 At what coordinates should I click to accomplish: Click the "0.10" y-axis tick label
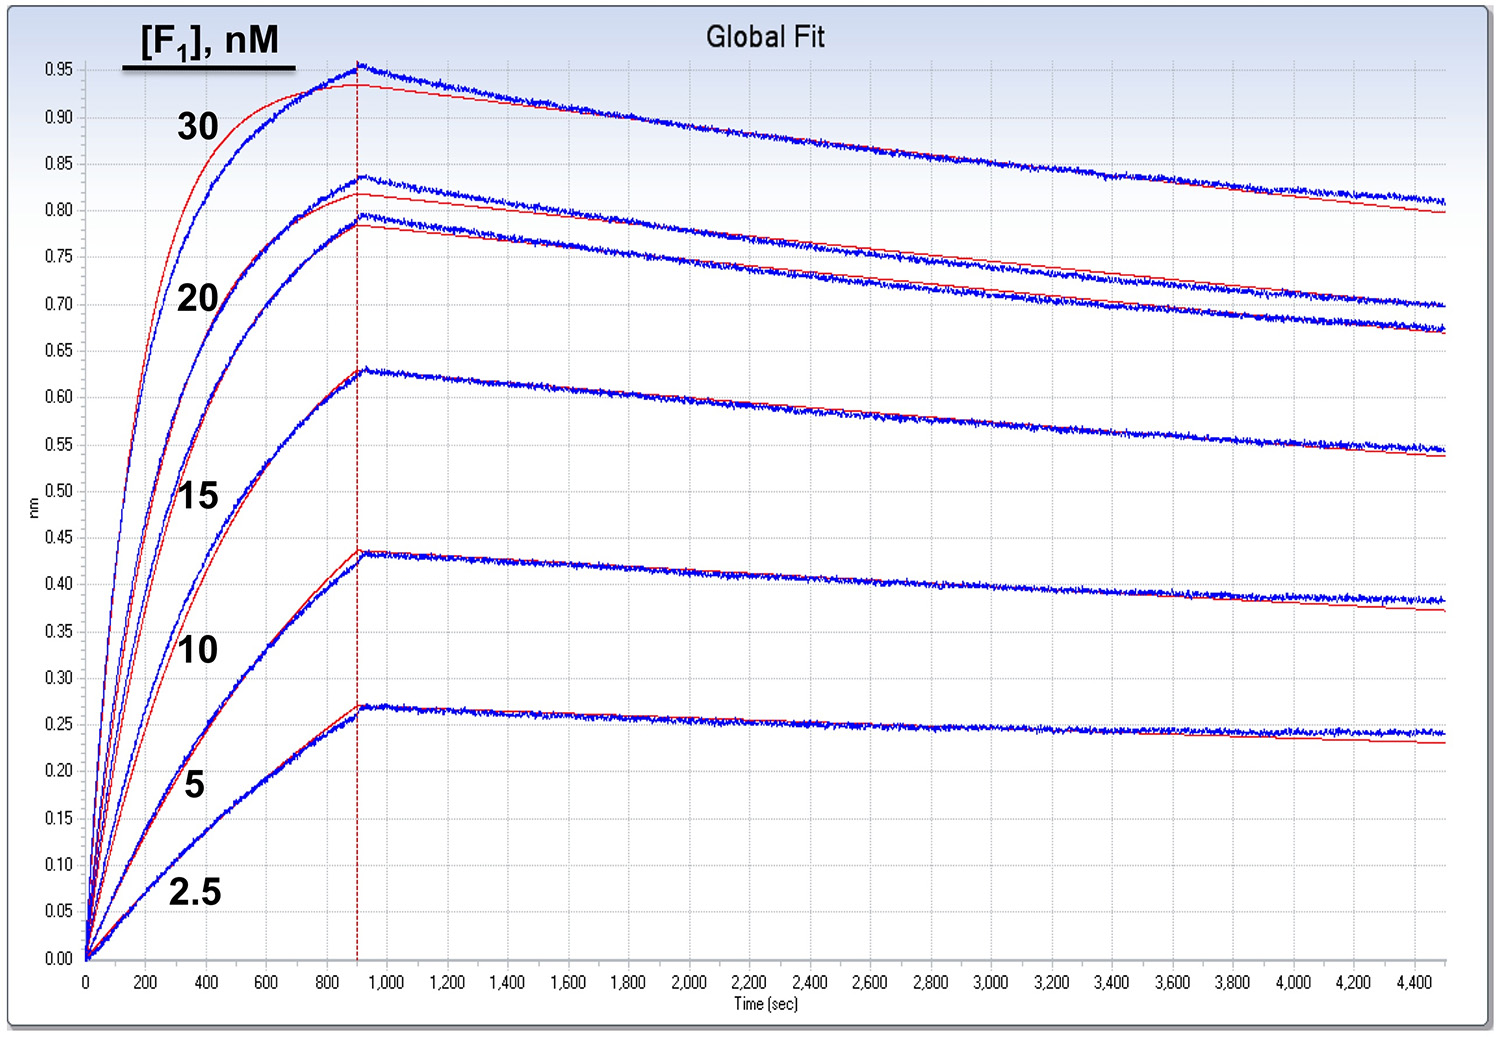pyautogui.click(x=59, y=865)
